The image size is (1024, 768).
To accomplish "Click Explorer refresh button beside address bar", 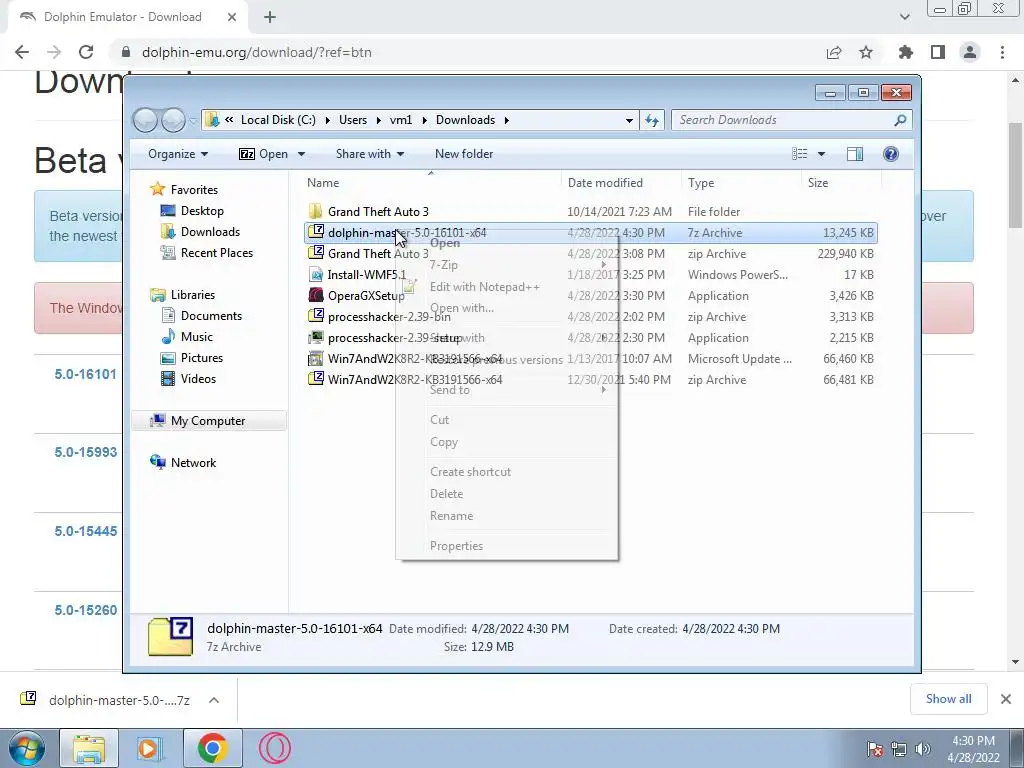I will point(652,120).
